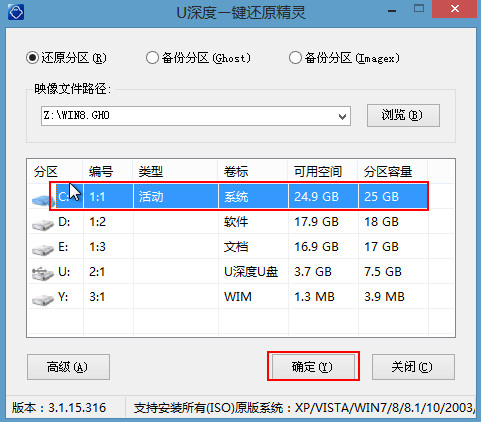Image resolution: width=481 pixels, height=422 pixels.
Task: Expand the image file path dropdown arrow
Action: click(x=342, y=116)
